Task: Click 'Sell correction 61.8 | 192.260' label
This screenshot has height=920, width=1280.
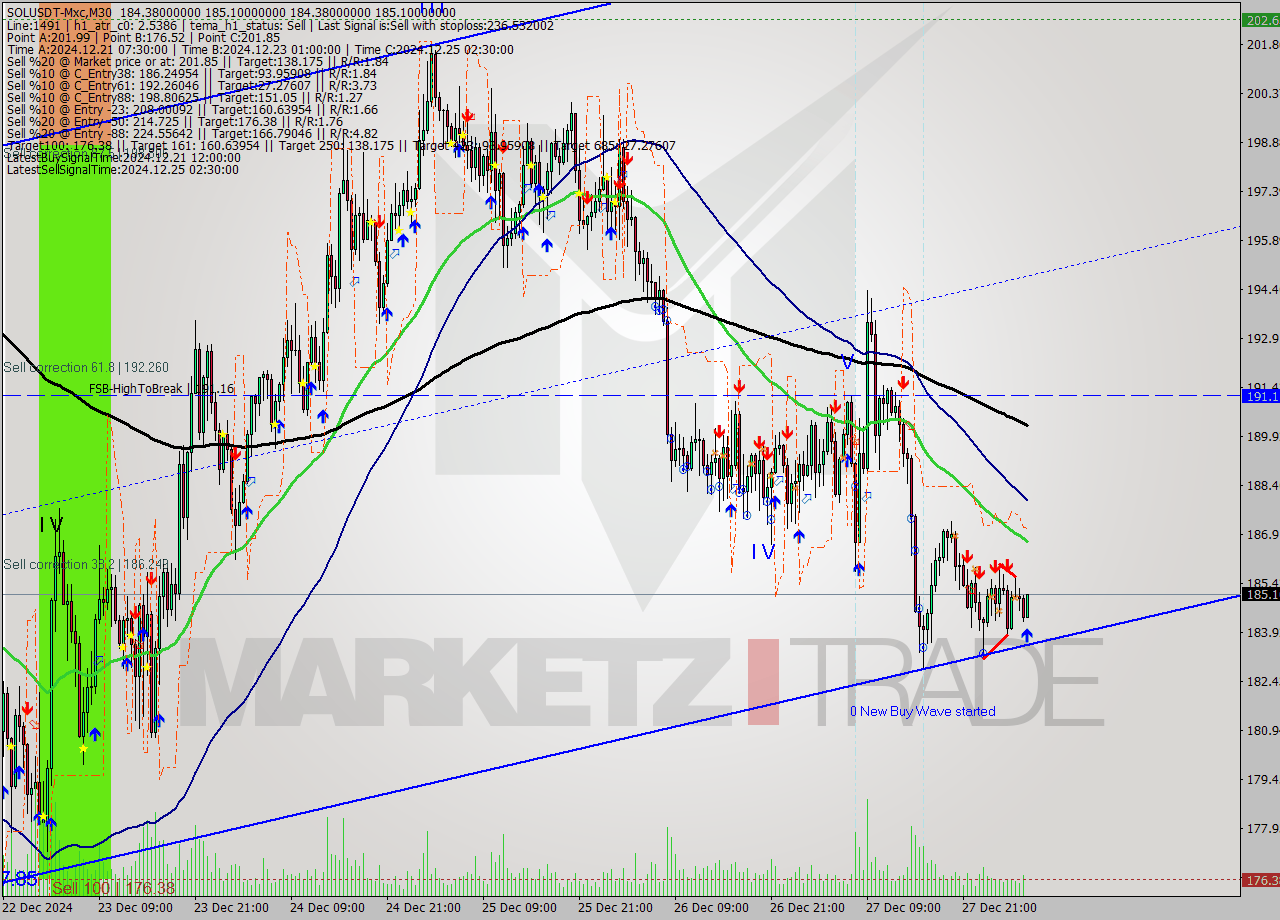Action: pos(86,367)
